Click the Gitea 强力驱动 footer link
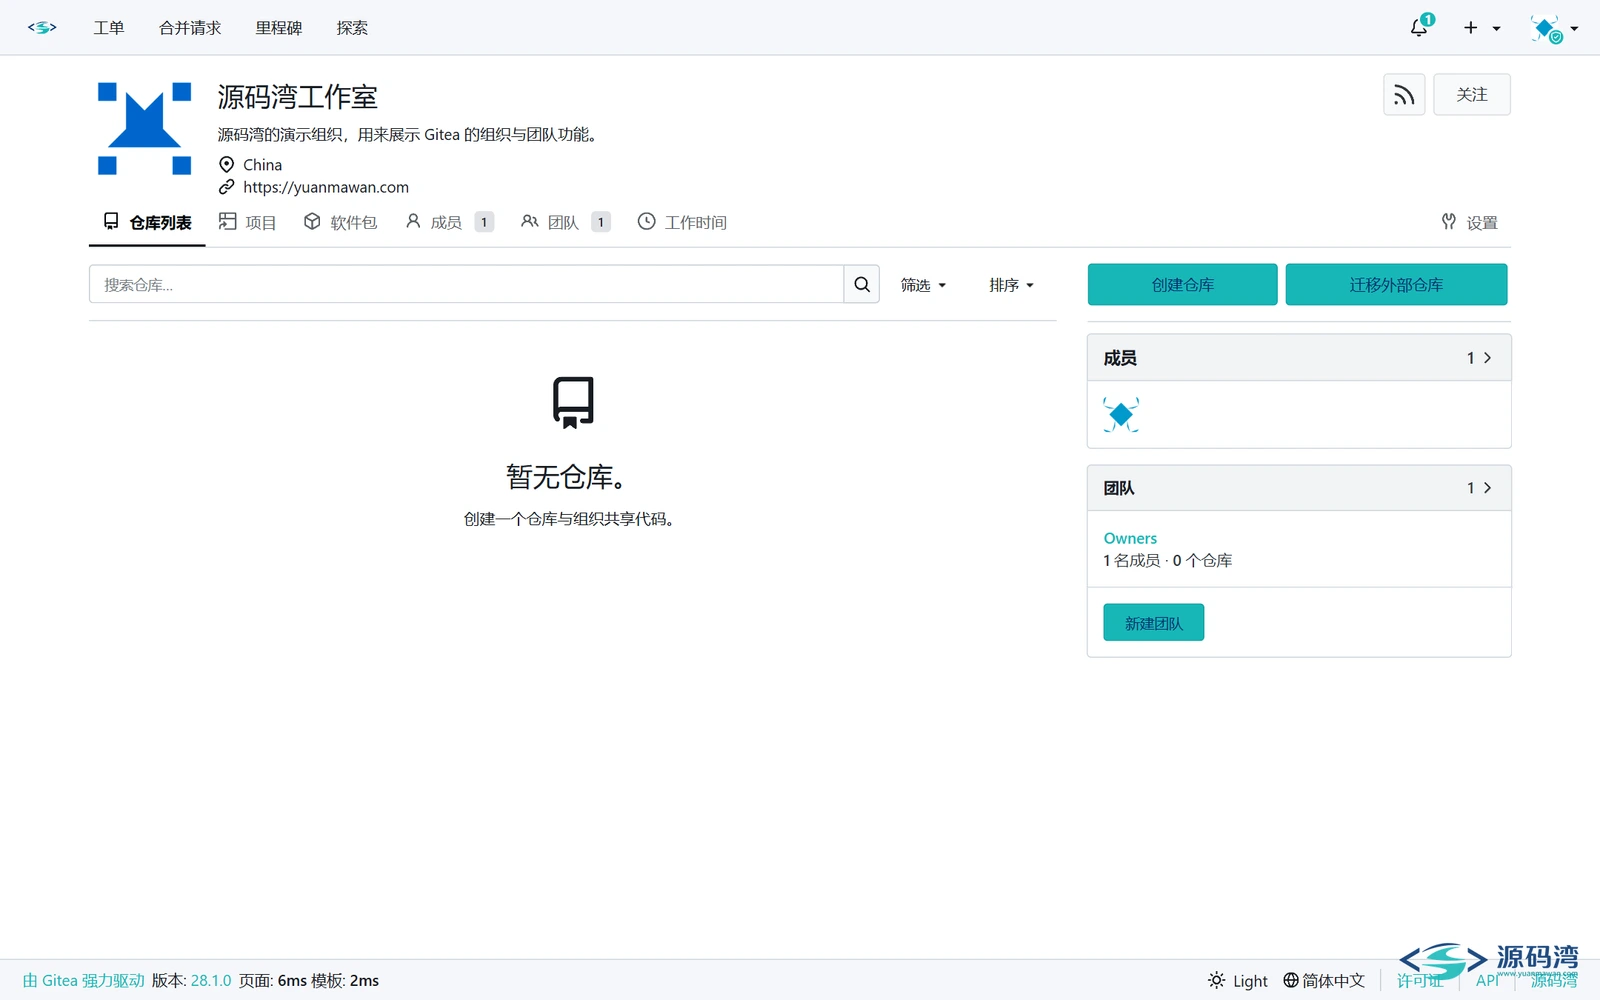This screenshot has width=1600, height=1000. pyautogui.click(x=84, y=980)
